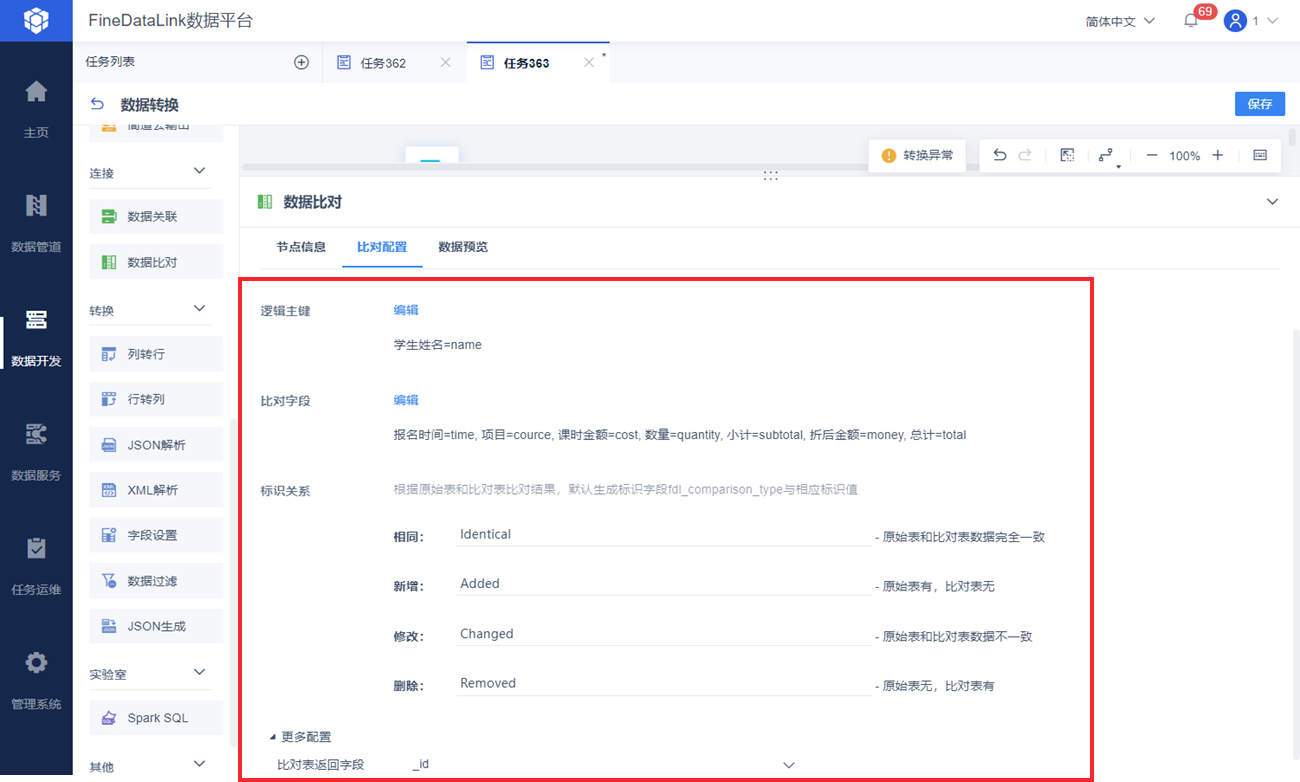Switch to the 节点信息 tab

(301, 247)
